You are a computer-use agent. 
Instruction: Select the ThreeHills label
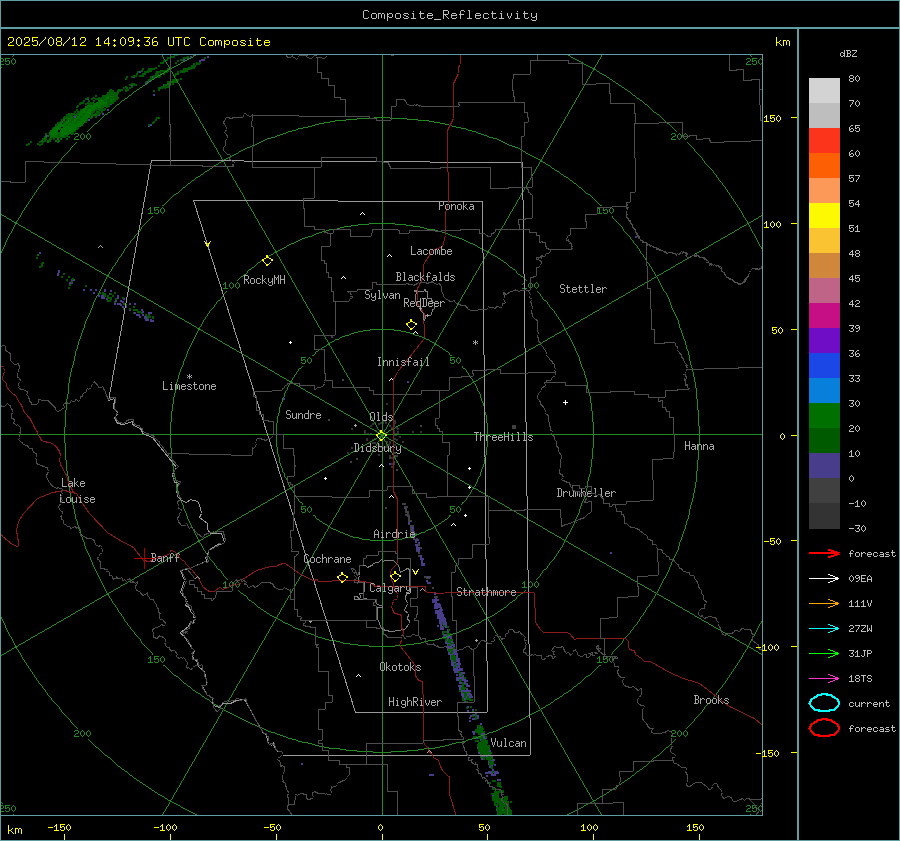click(x=503, y=437)
